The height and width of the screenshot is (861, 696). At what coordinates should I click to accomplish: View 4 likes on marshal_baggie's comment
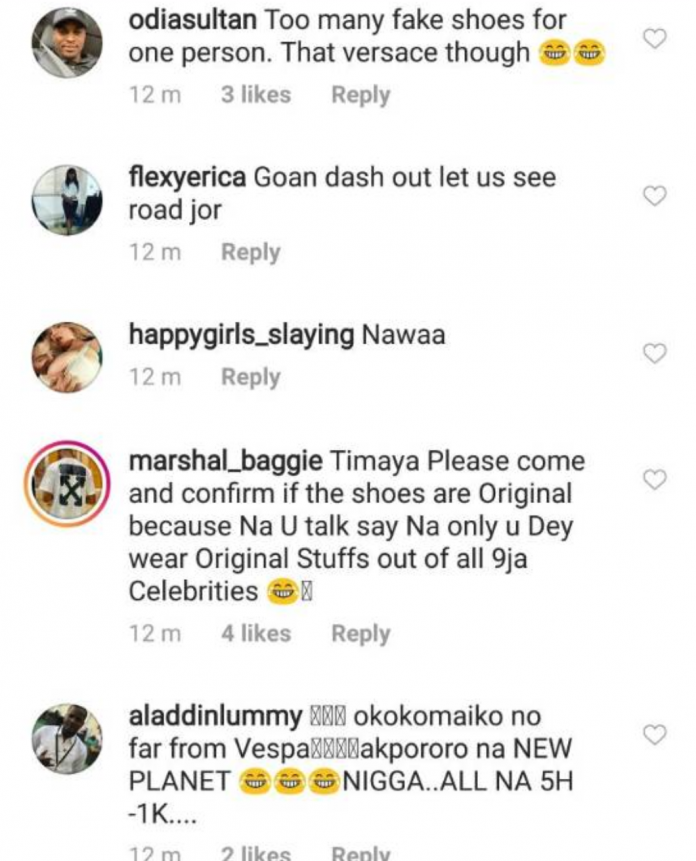coord(256,633)
